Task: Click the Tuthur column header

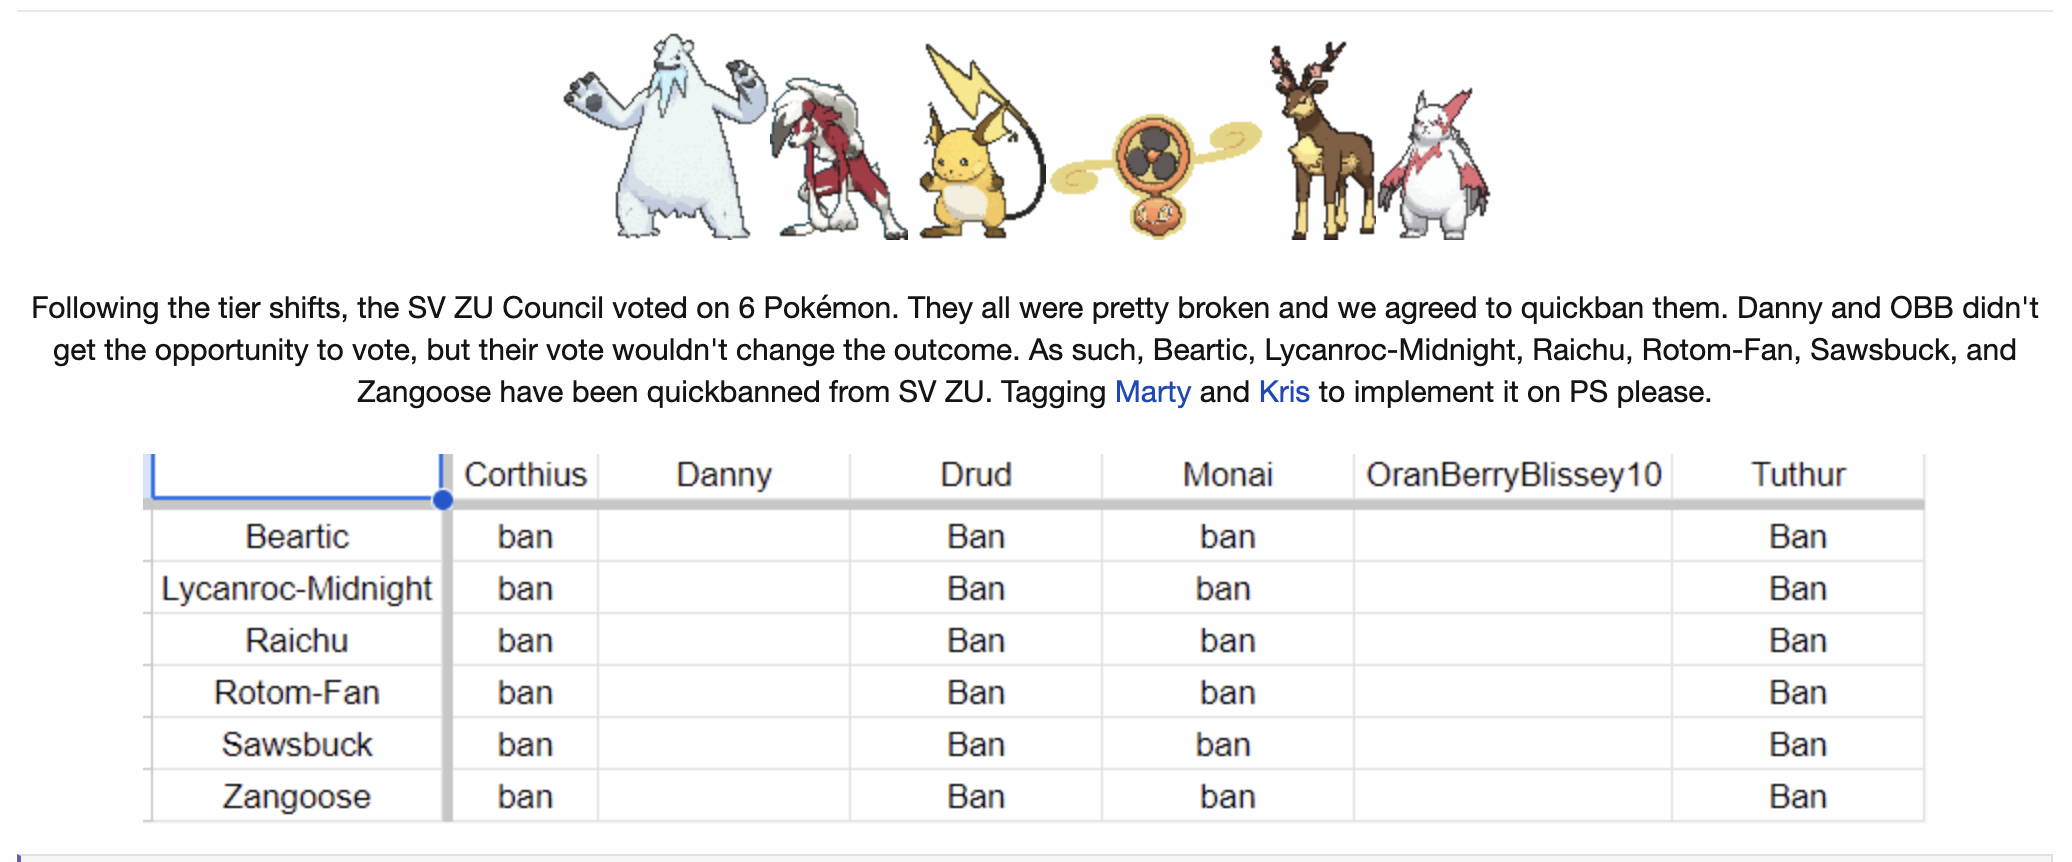Action: click(x=1798, y=475)
